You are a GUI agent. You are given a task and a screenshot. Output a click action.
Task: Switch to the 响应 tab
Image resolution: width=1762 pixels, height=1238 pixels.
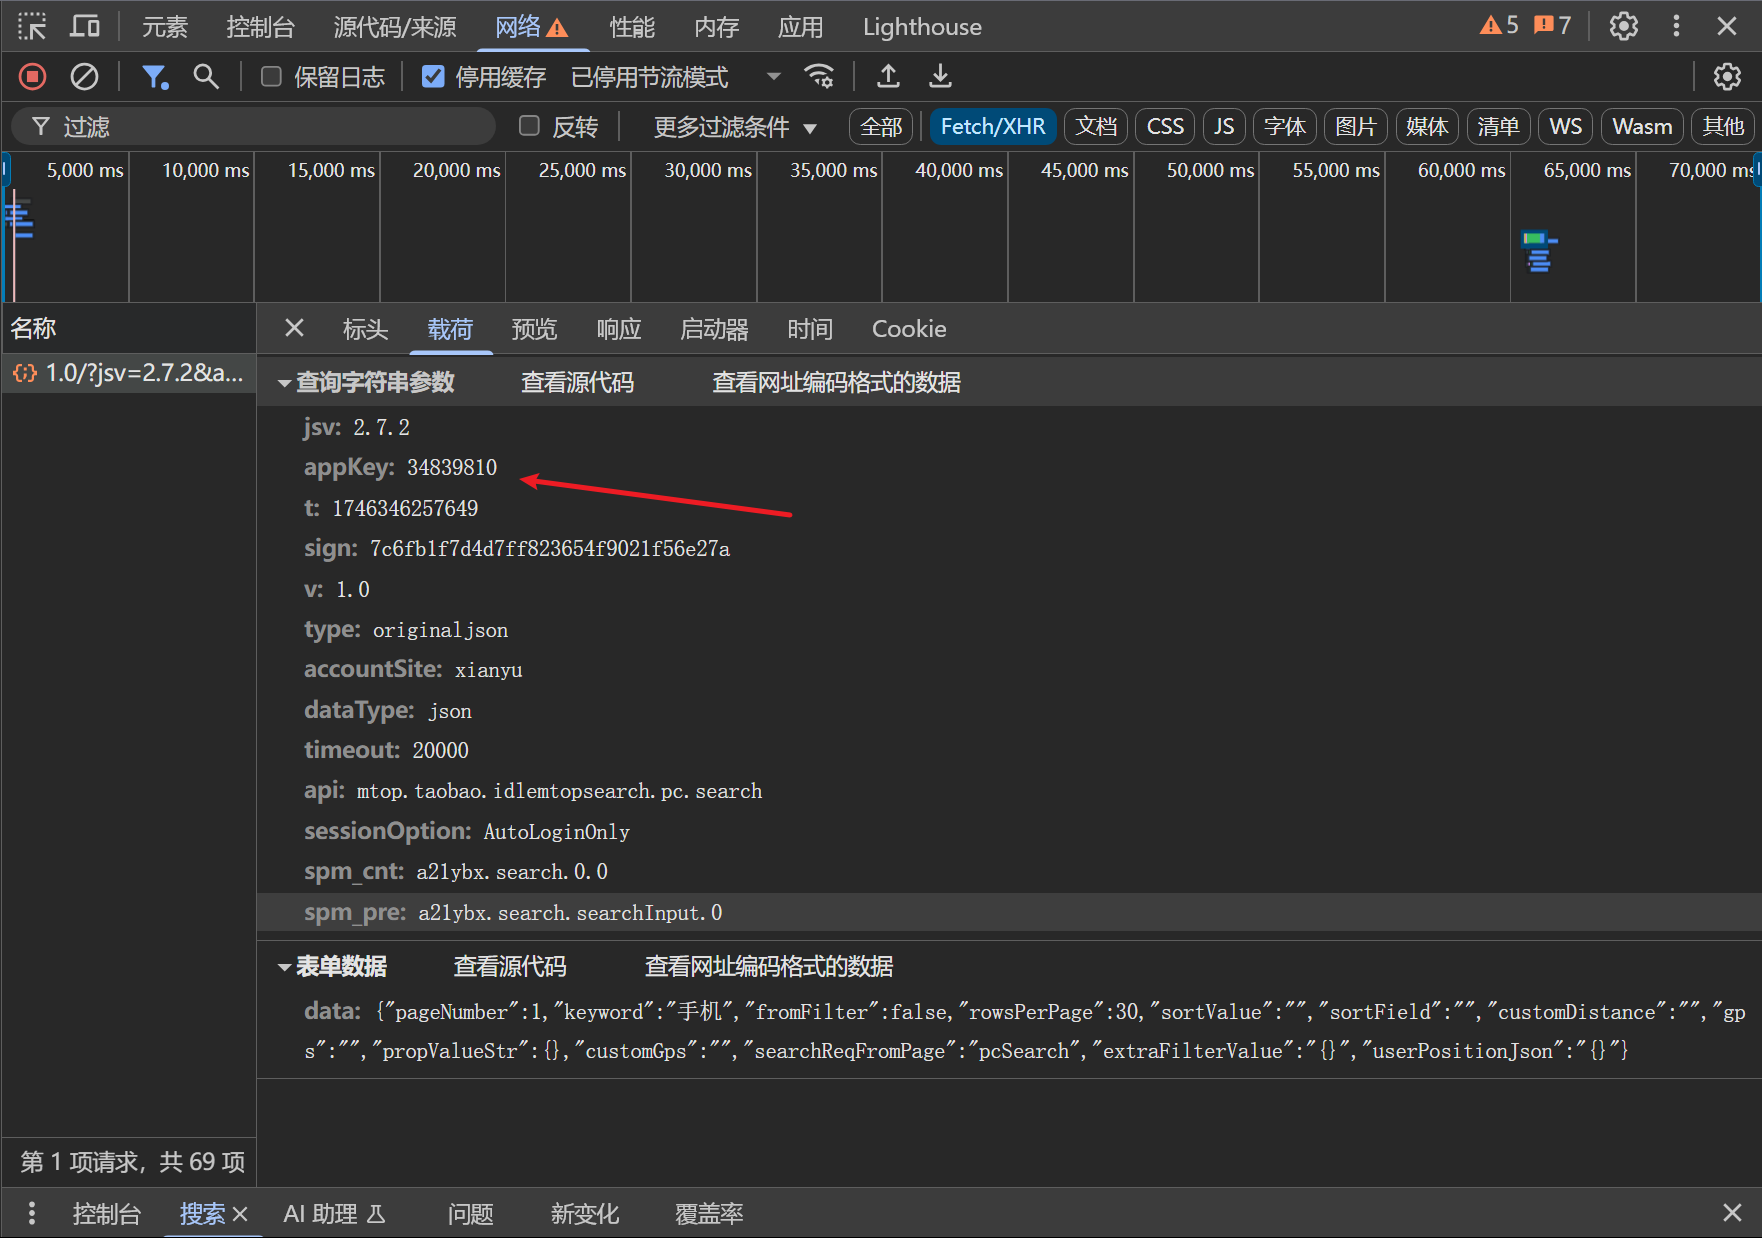[618, 329]
